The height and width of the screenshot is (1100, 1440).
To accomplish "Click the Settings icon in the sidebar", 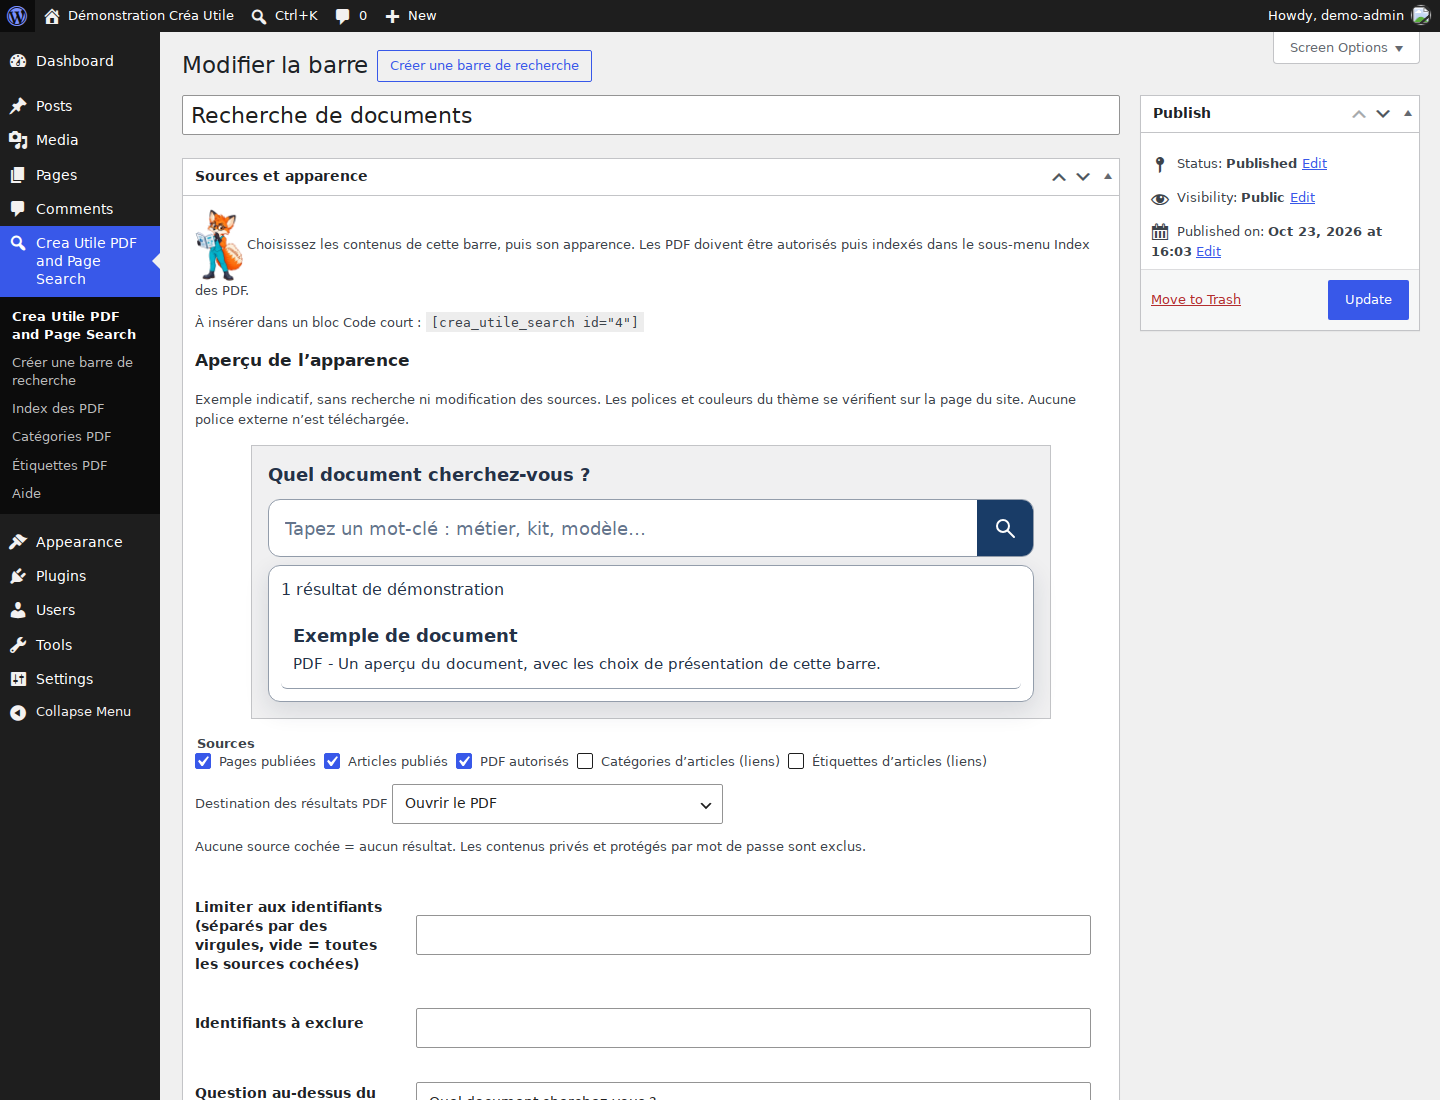I will coord(18,679).
